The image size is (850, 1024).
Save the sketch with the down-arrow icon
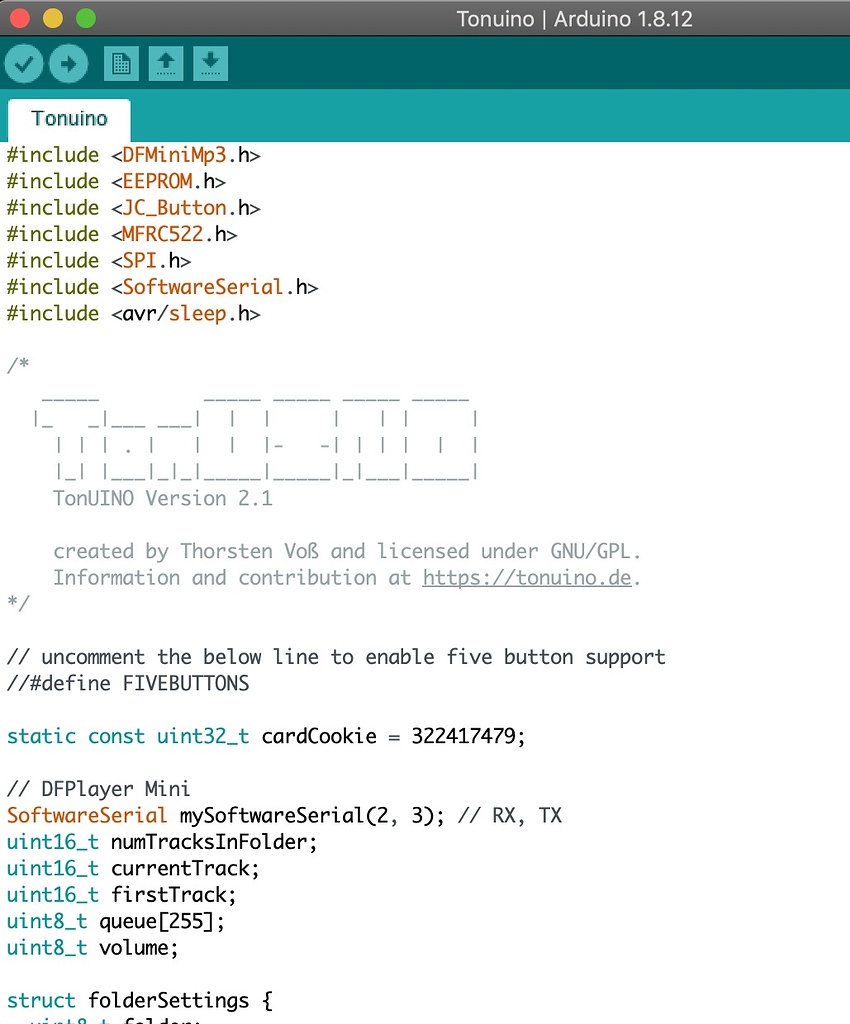tap(210, 64)
